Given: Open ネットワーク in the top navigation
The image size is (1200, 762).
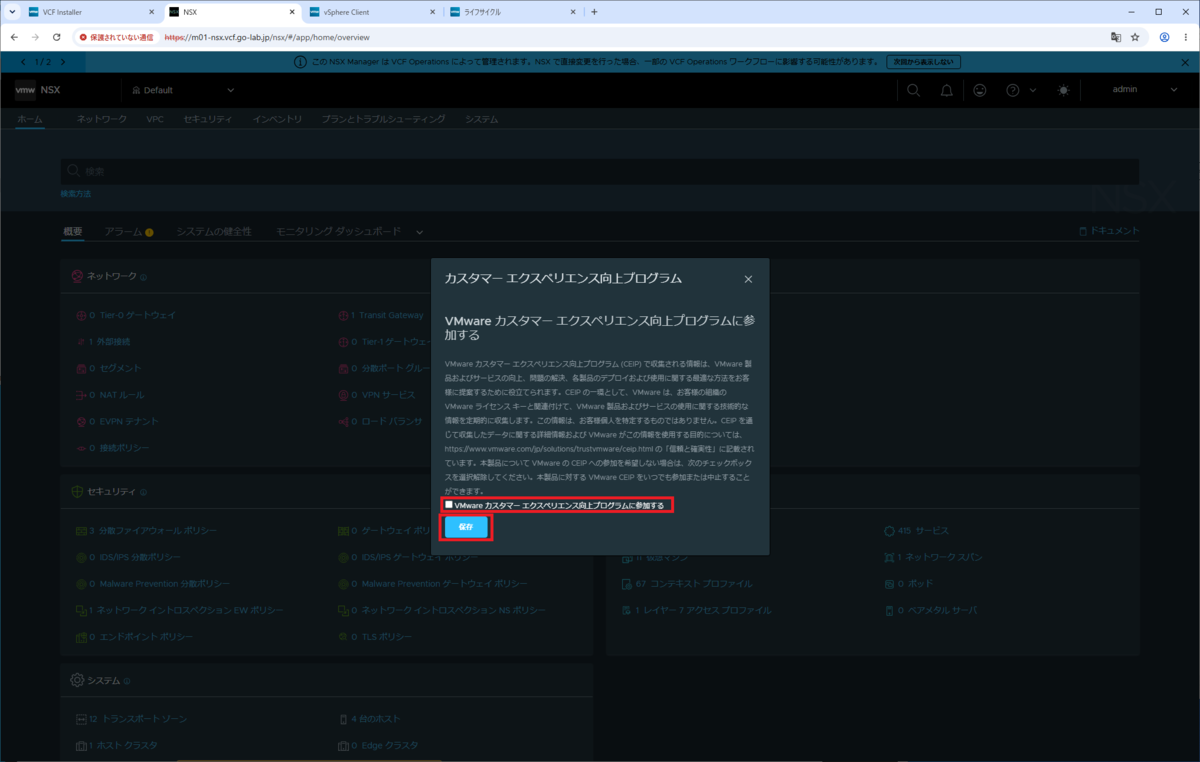Looking at the screenshot, I should point(102,119).
